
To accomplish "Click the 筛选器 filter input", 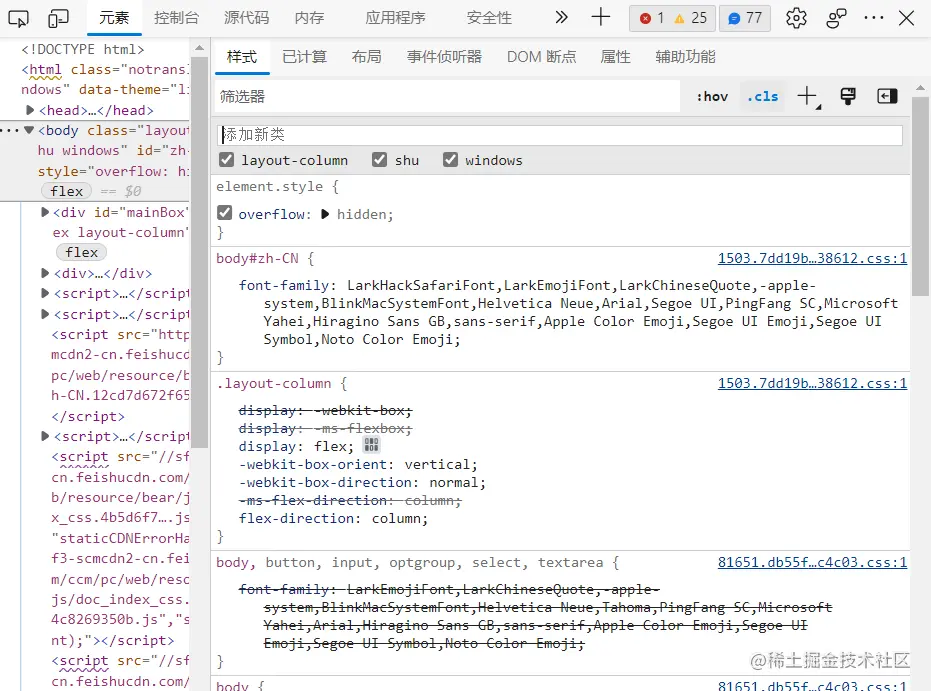I will [447, 96].
